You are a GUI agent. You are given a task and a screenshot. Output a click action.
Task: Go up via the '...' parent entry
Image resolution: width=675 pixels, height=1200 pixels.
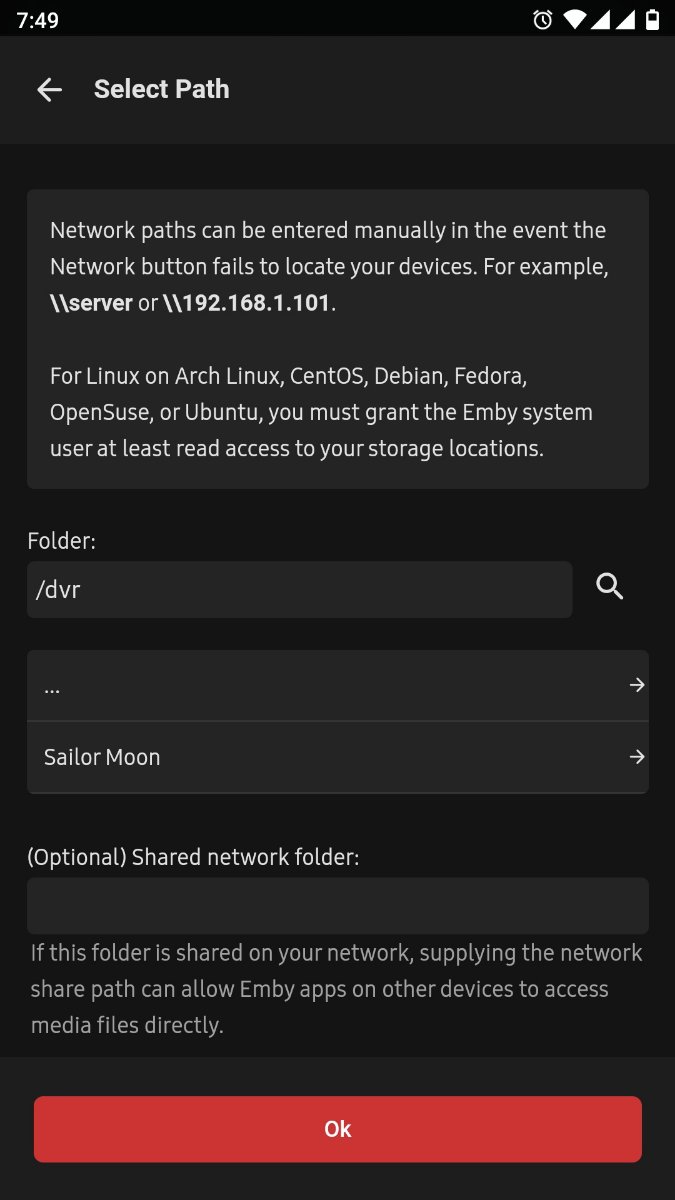[300, 686]
